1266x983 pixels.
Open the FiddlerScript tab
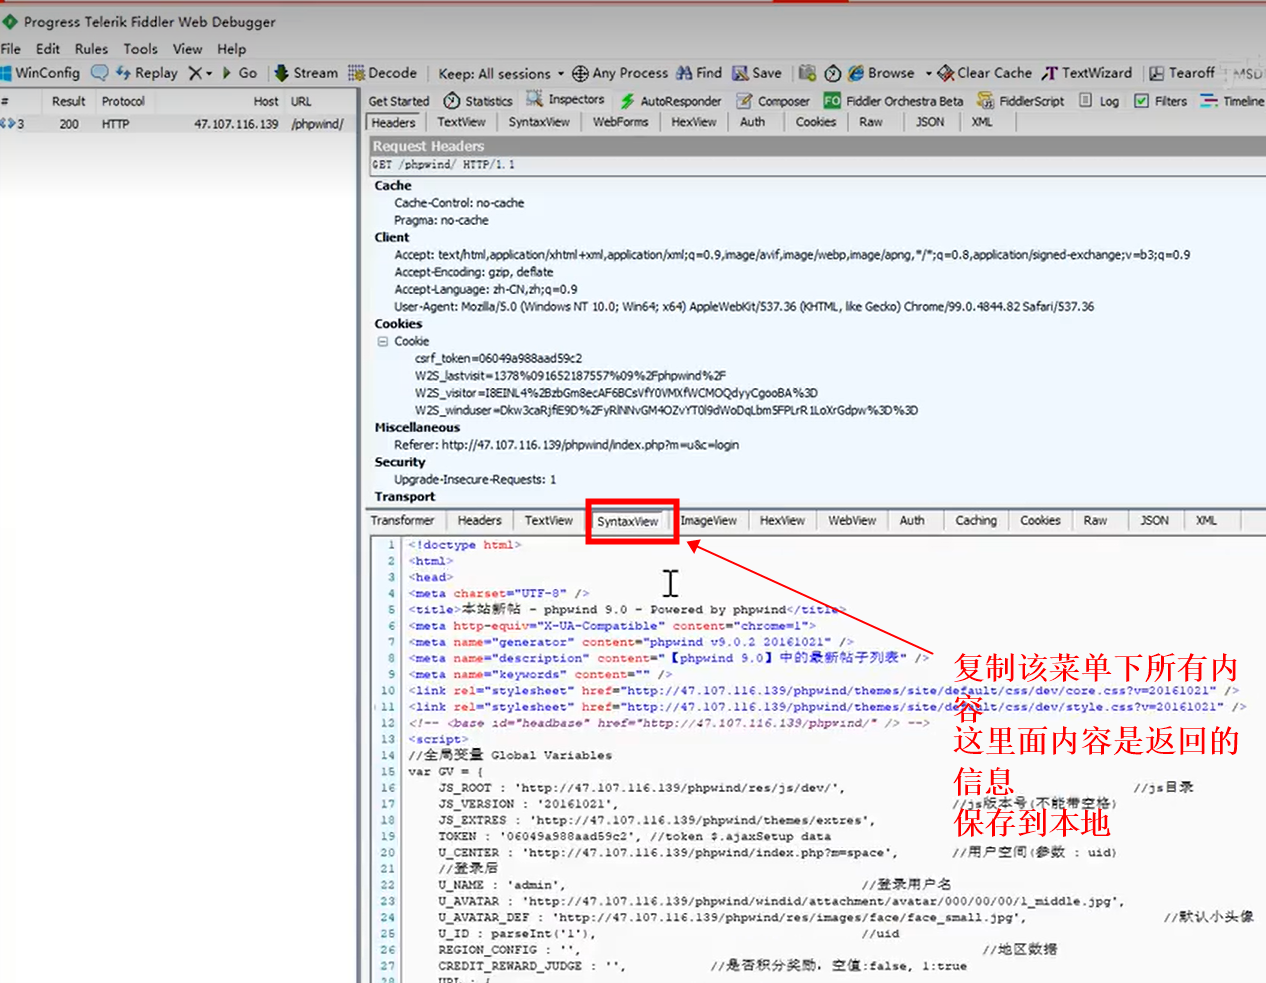tap(1021, 101)
